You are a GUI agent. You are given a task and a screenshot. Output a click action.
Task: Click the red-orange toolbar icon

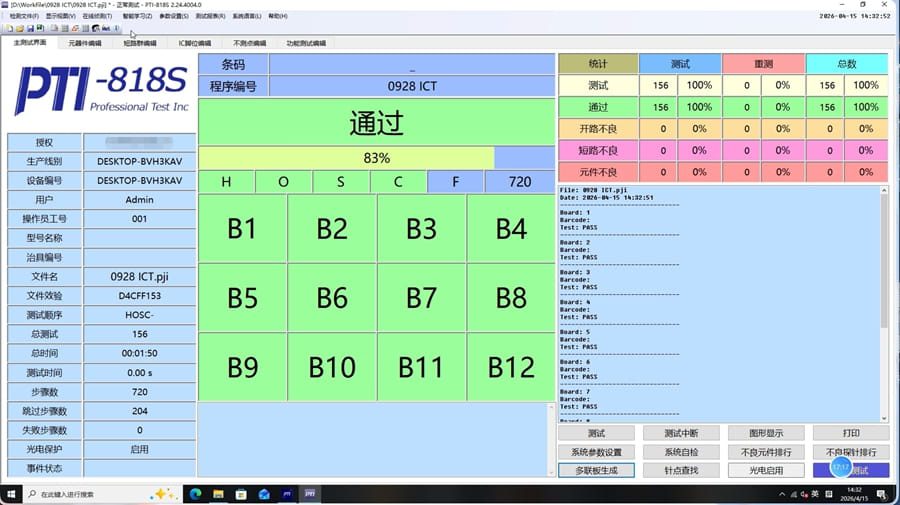tap(75, 28)
